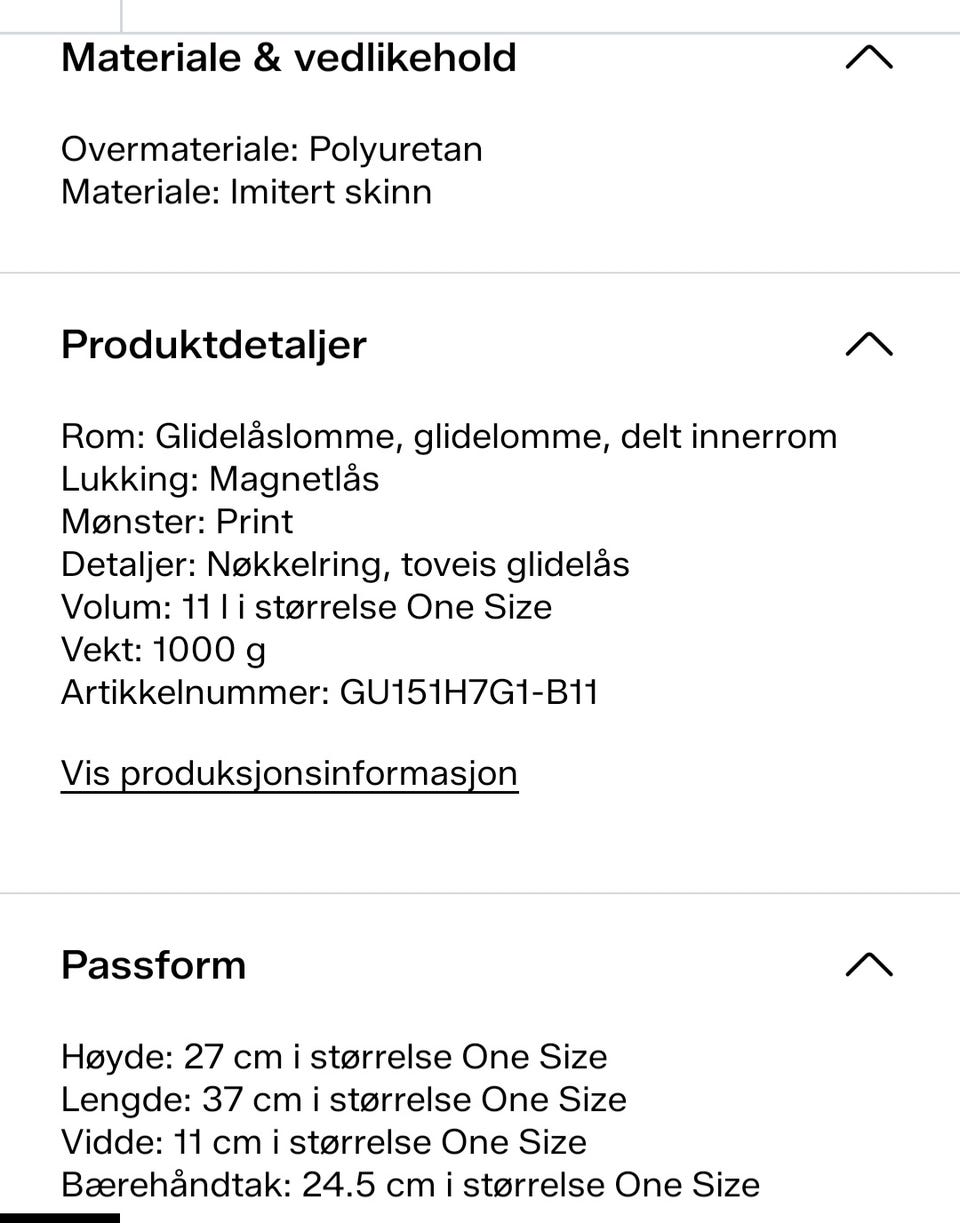Select the Artikkelnummer GU151H7G1-B11 text
Viewport: 960px width, 1223px height.
click(x=329, y=691)
